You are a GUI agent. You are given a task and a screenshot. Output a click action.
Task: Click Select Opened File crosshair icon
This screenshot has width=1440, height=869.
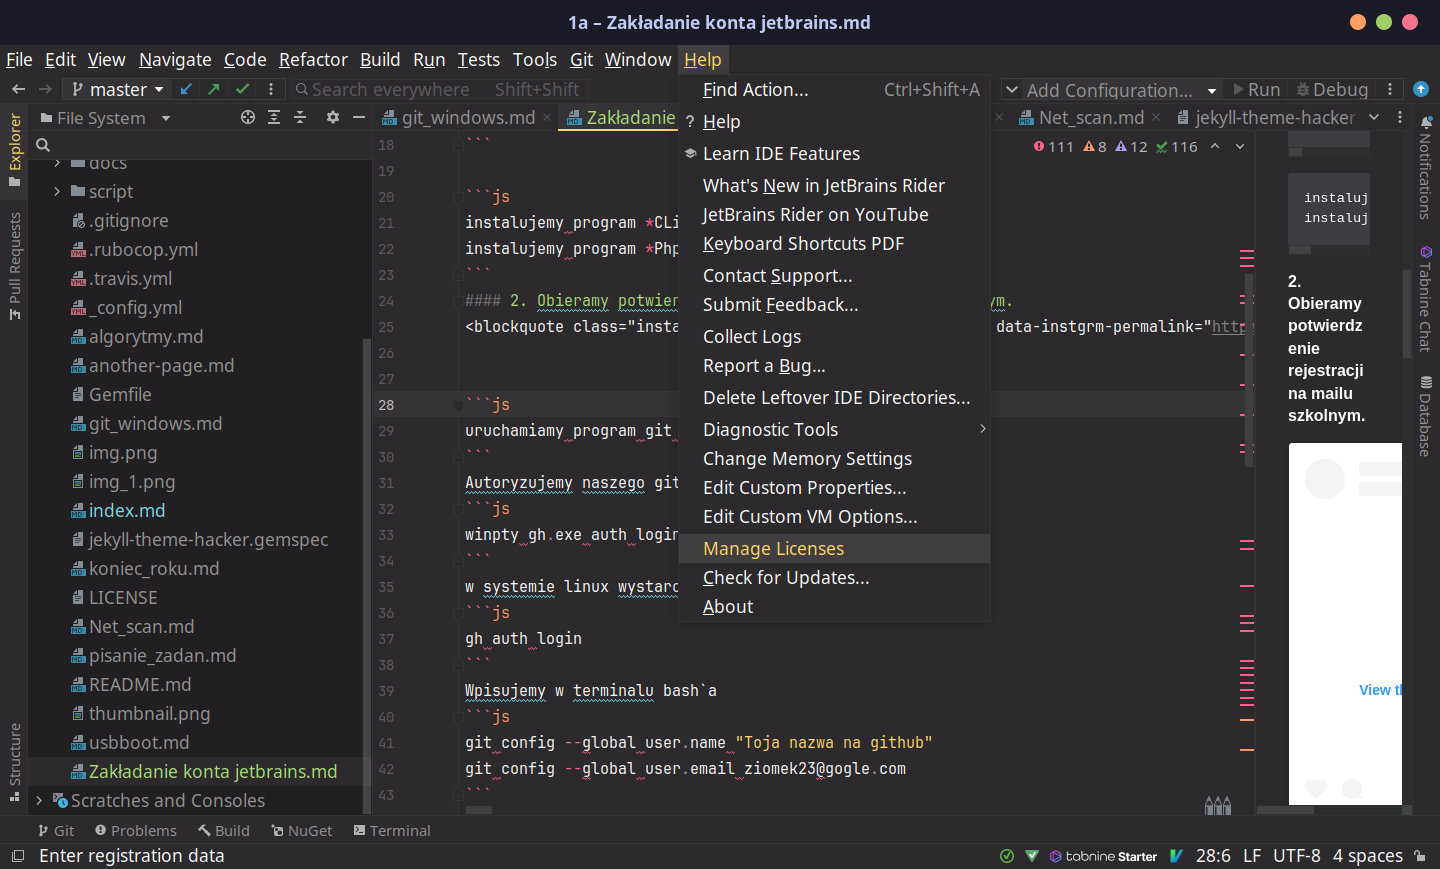click(x=248, y=117)
